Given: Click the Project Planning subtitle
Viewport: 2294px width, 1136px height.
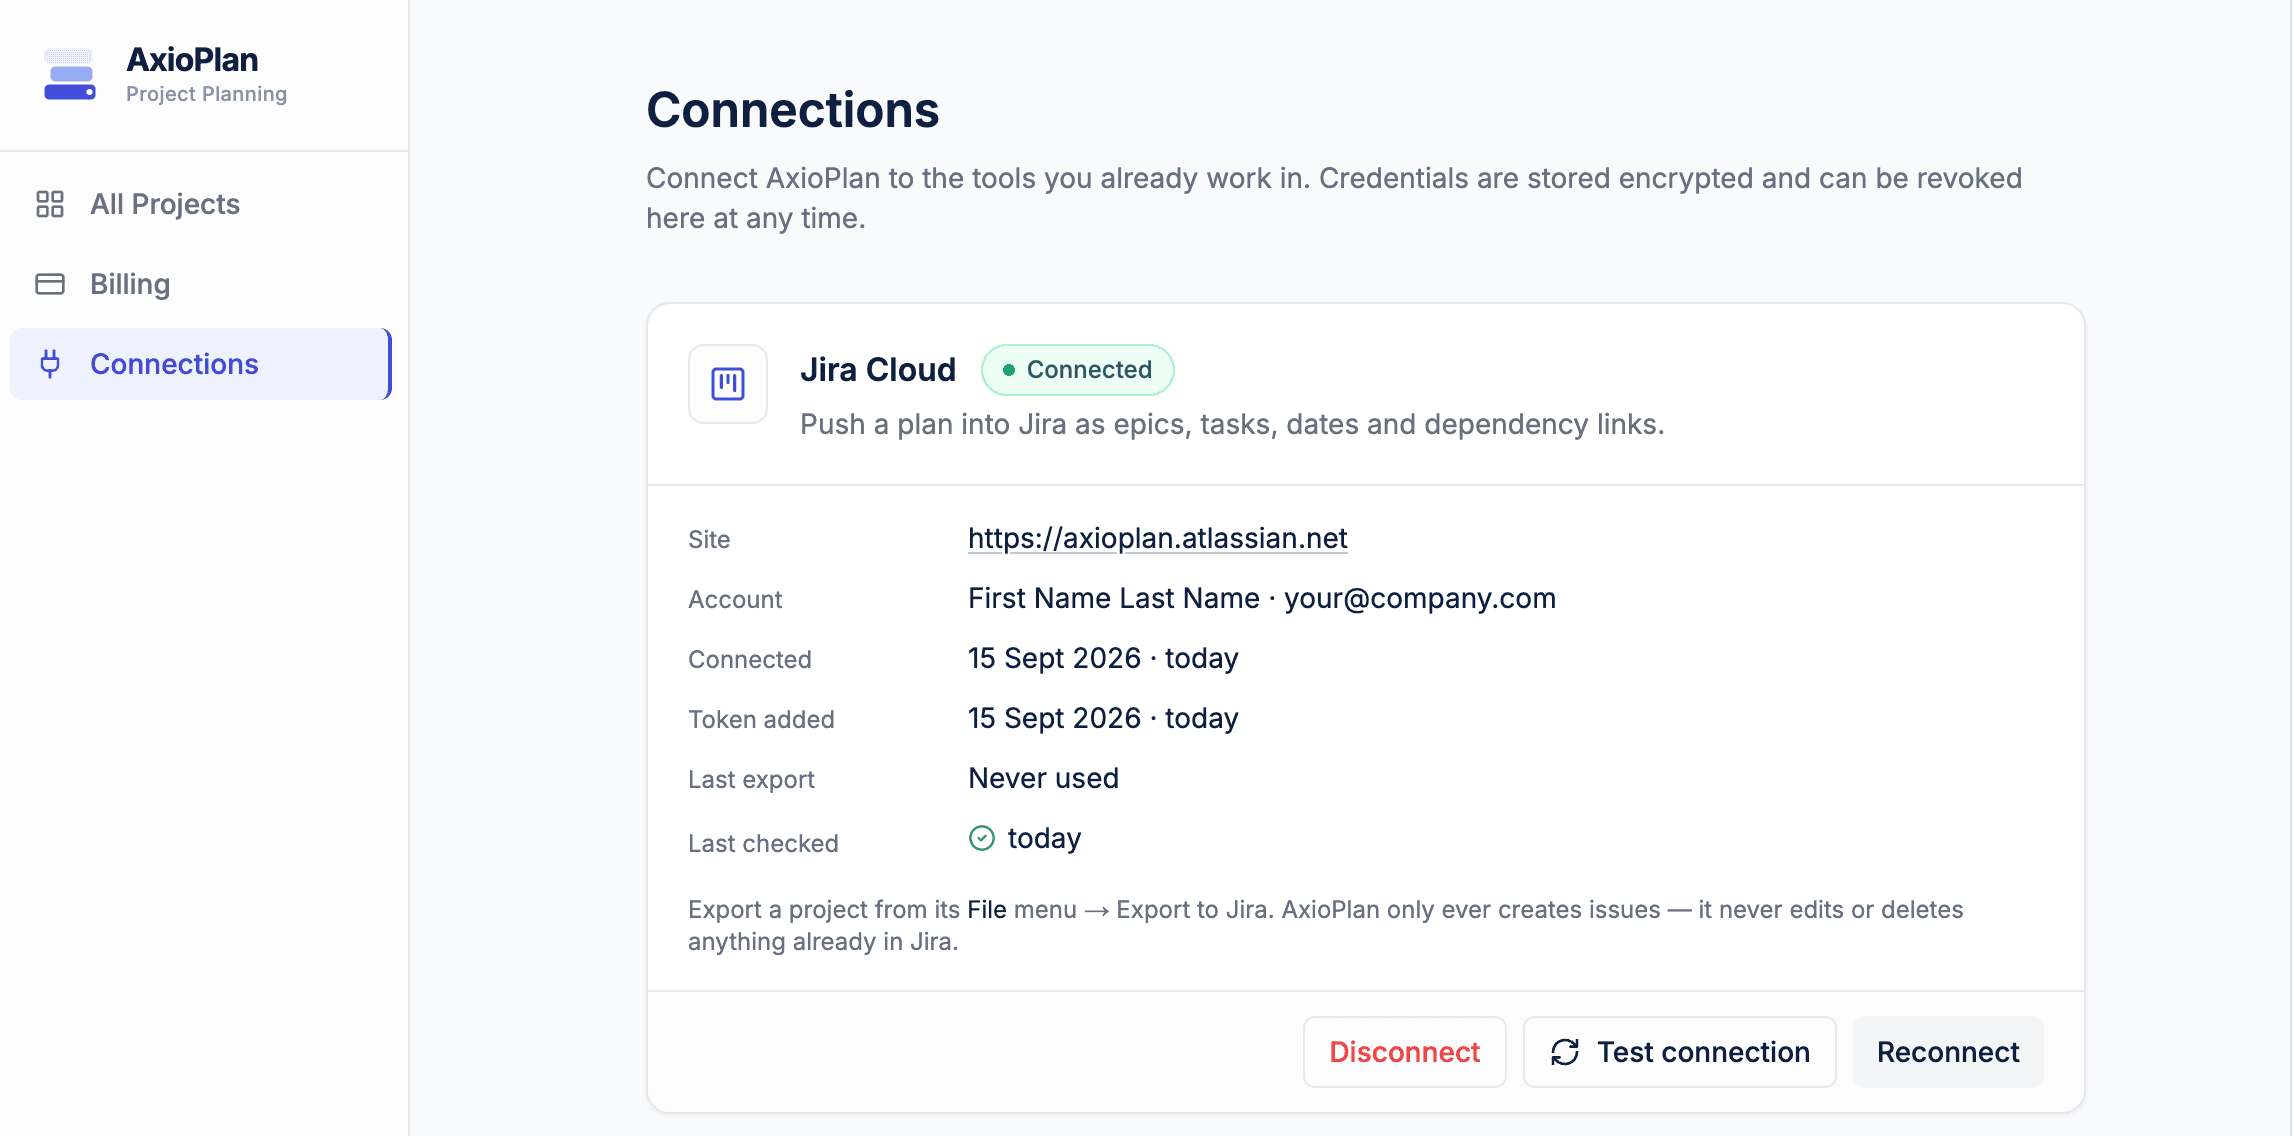Looking at the screenshot, I should 206,94.
